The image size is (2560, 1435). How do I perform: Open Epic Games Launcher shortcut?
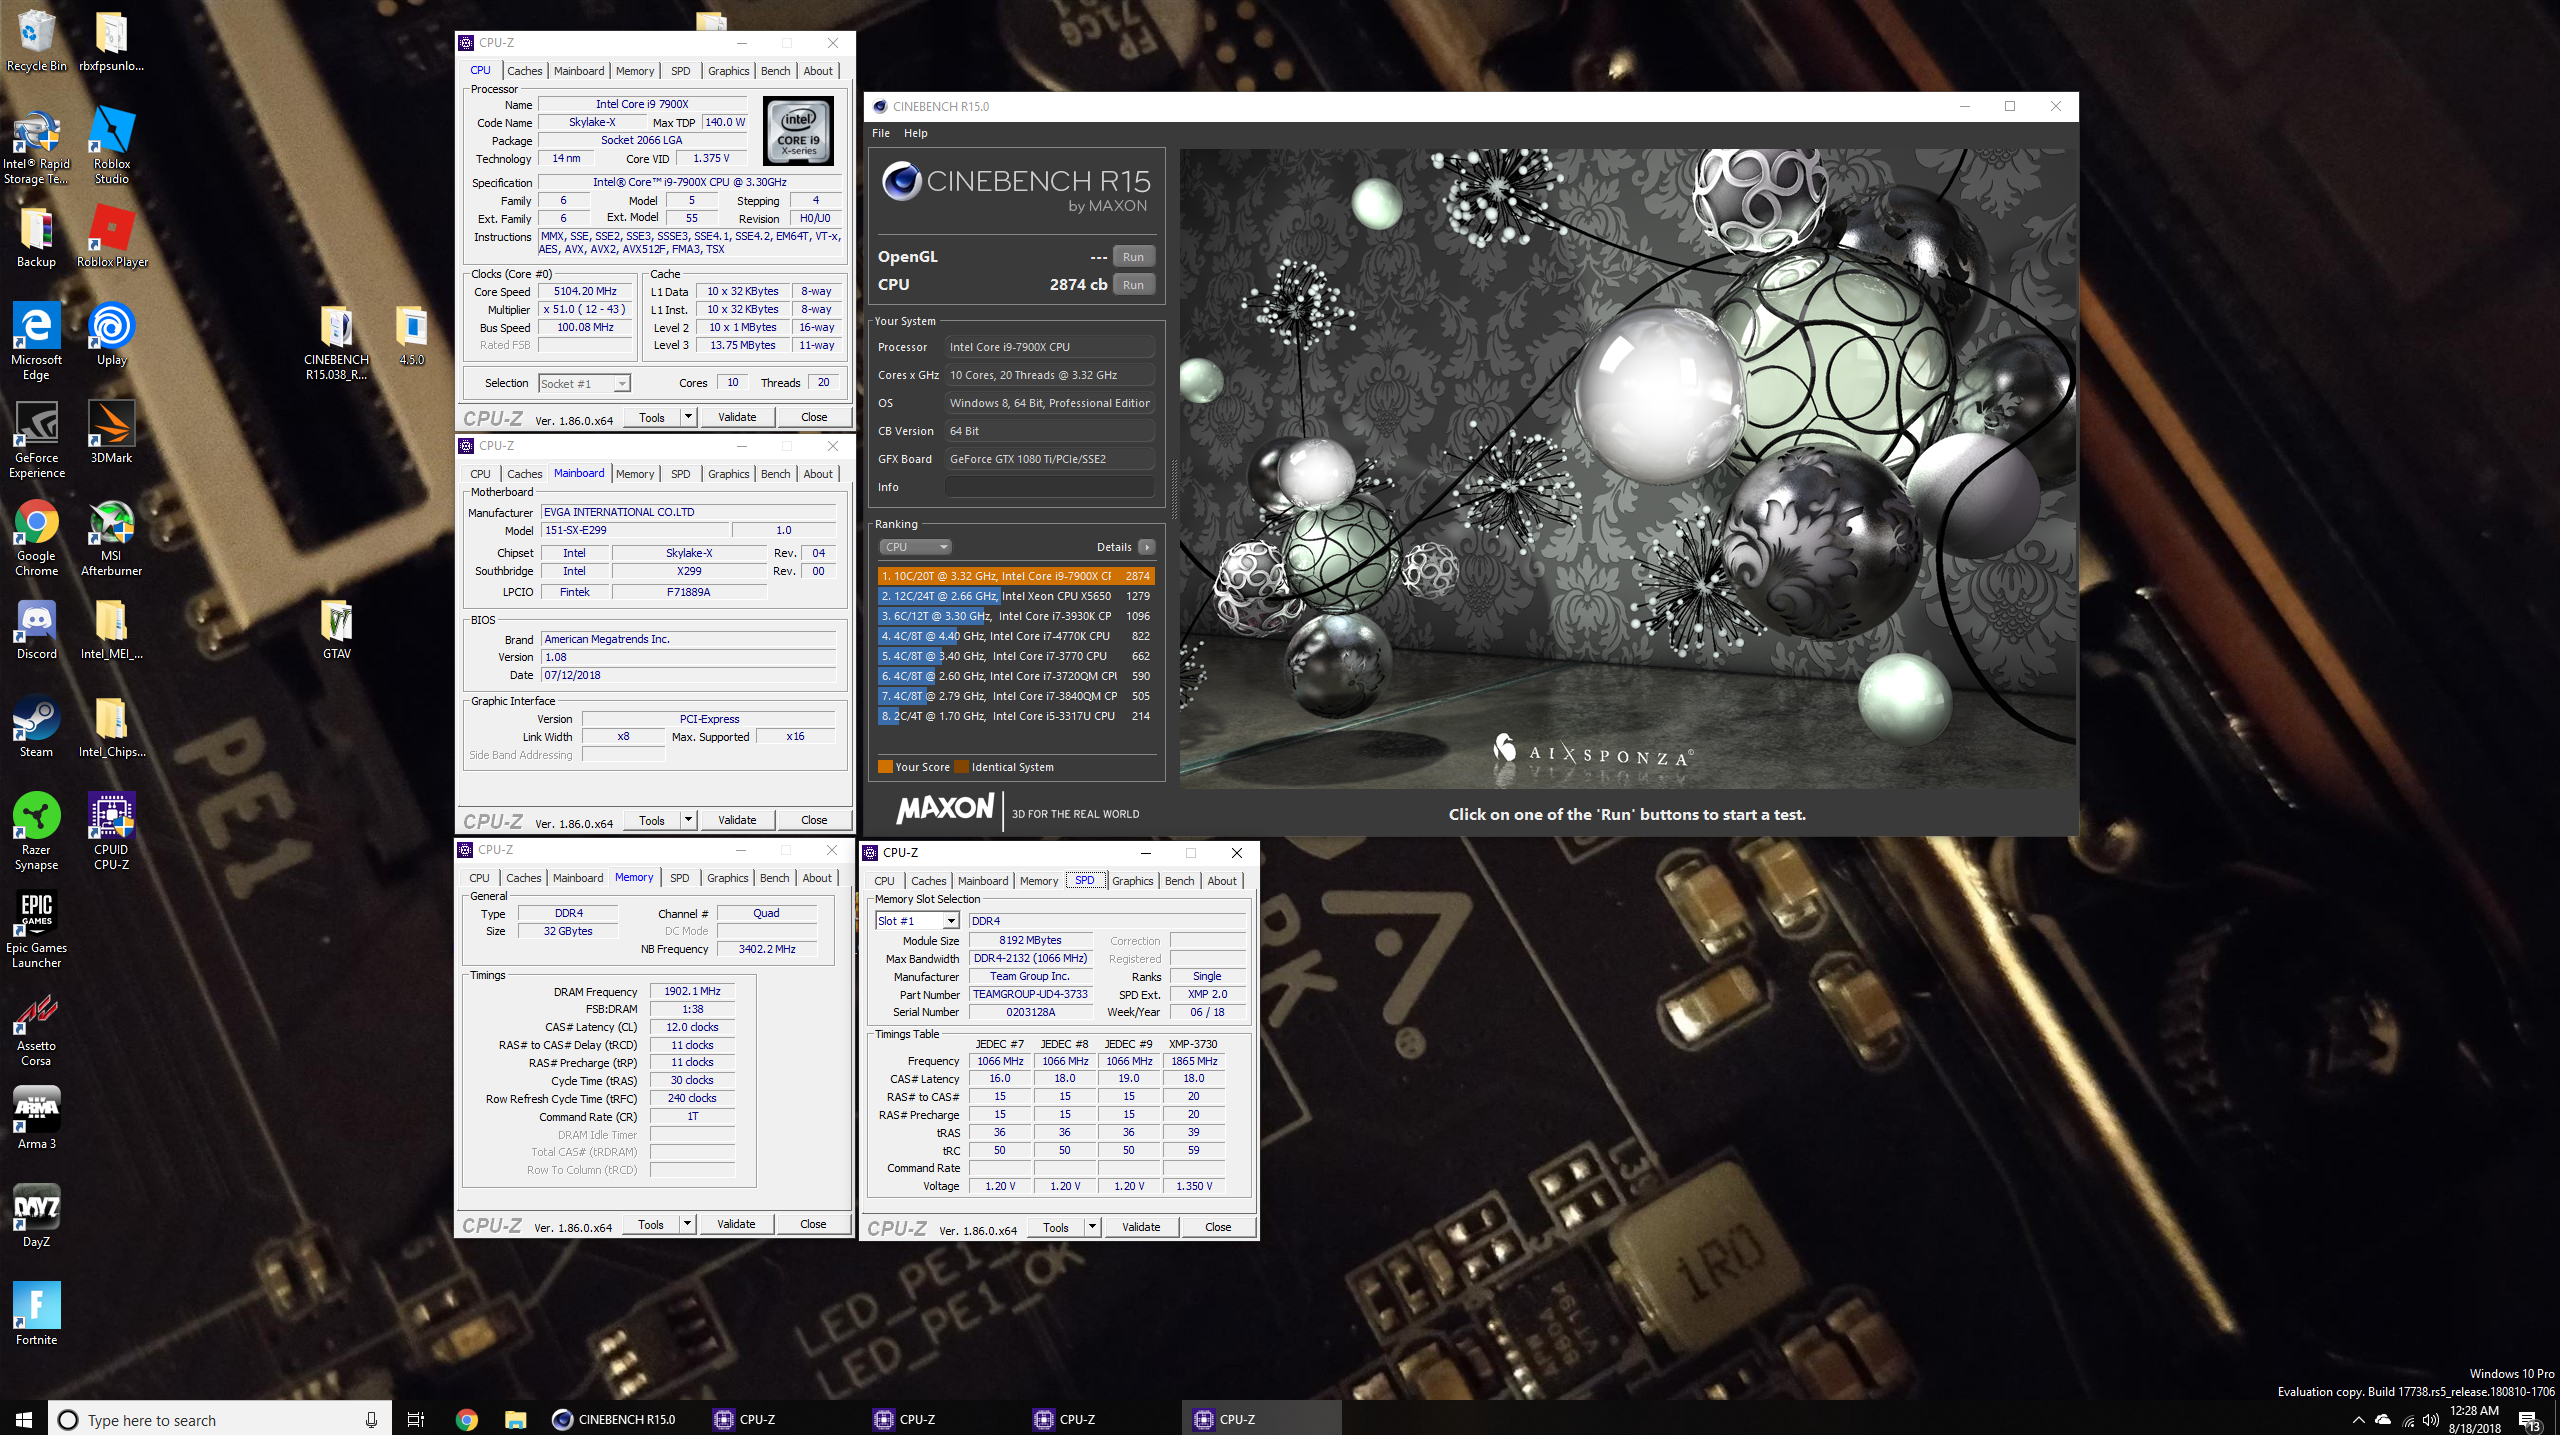(36, 930)
